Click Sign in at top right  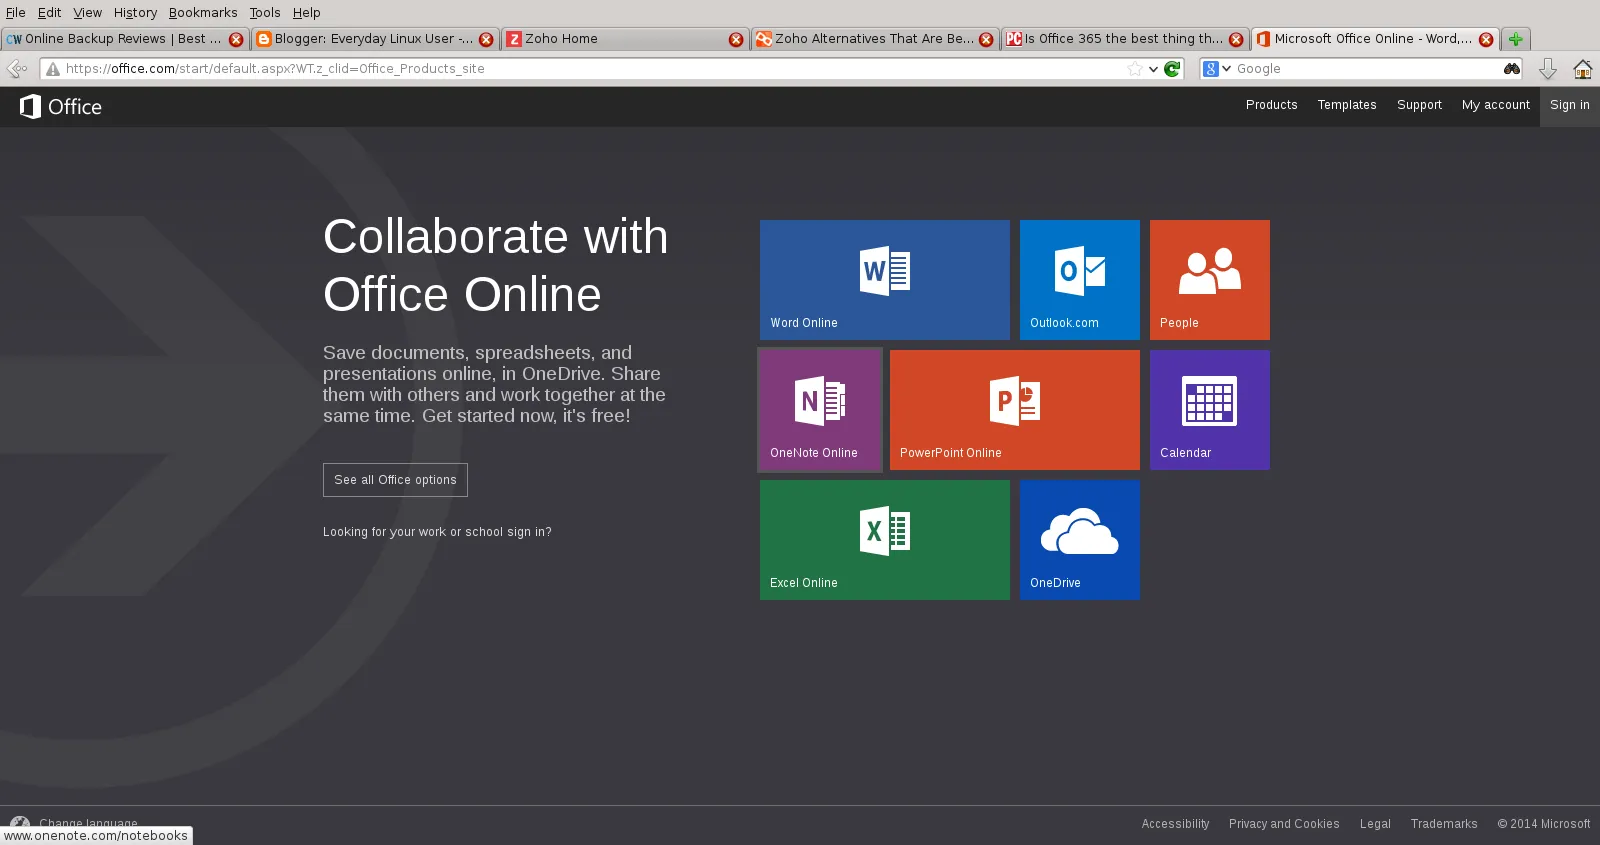point(1569,105)
